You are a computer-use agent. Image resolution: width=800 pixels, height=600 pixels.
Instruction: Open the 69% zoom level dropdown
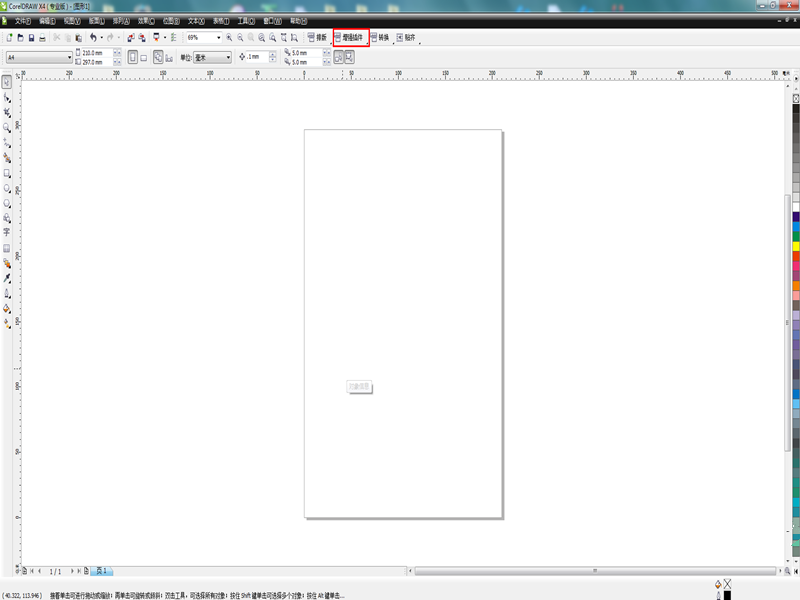pos(219,38)
